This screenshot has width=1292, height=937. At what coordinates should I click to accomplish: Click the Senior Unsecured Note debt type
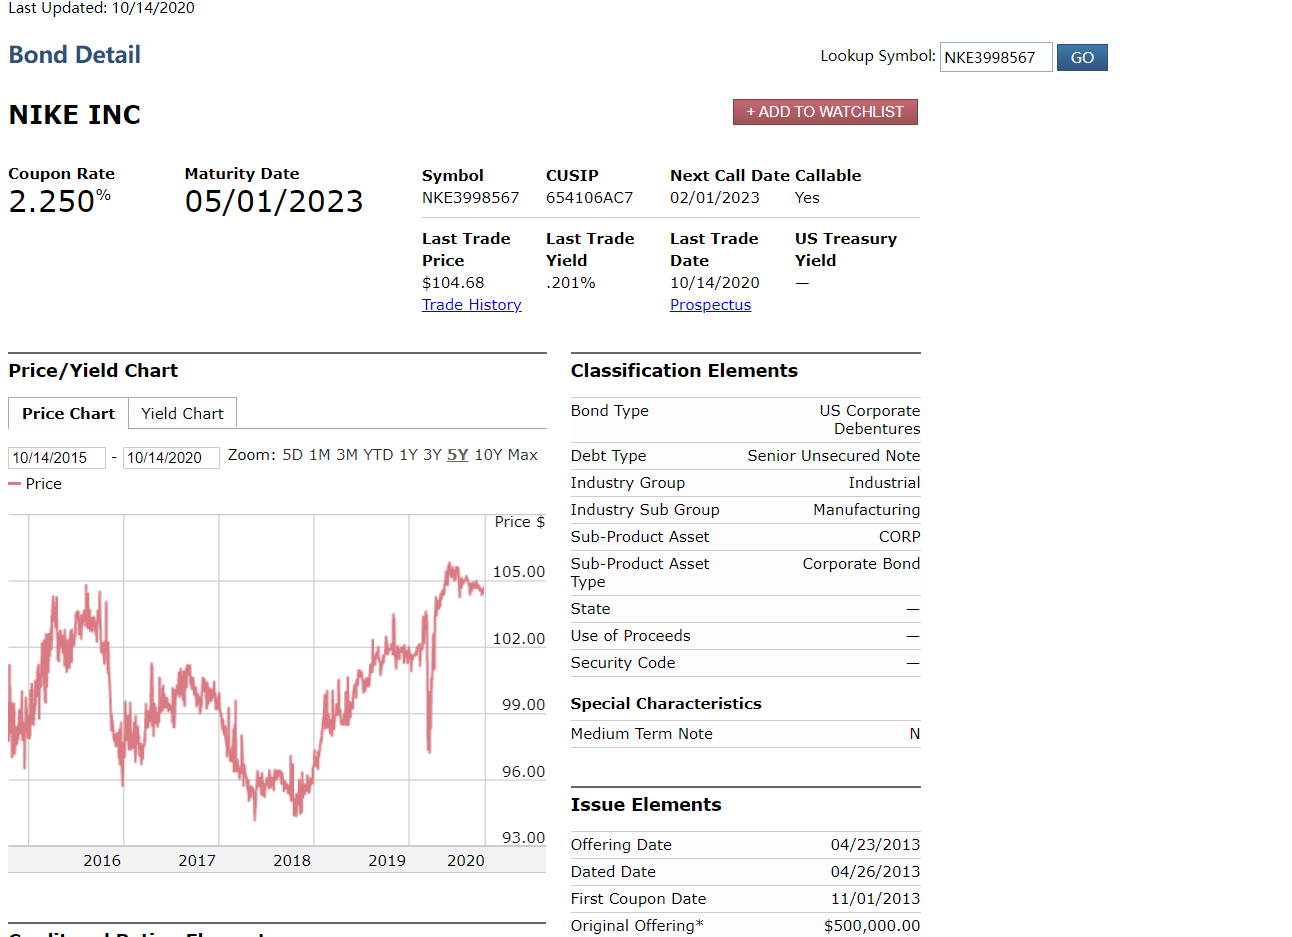point(833,456)
